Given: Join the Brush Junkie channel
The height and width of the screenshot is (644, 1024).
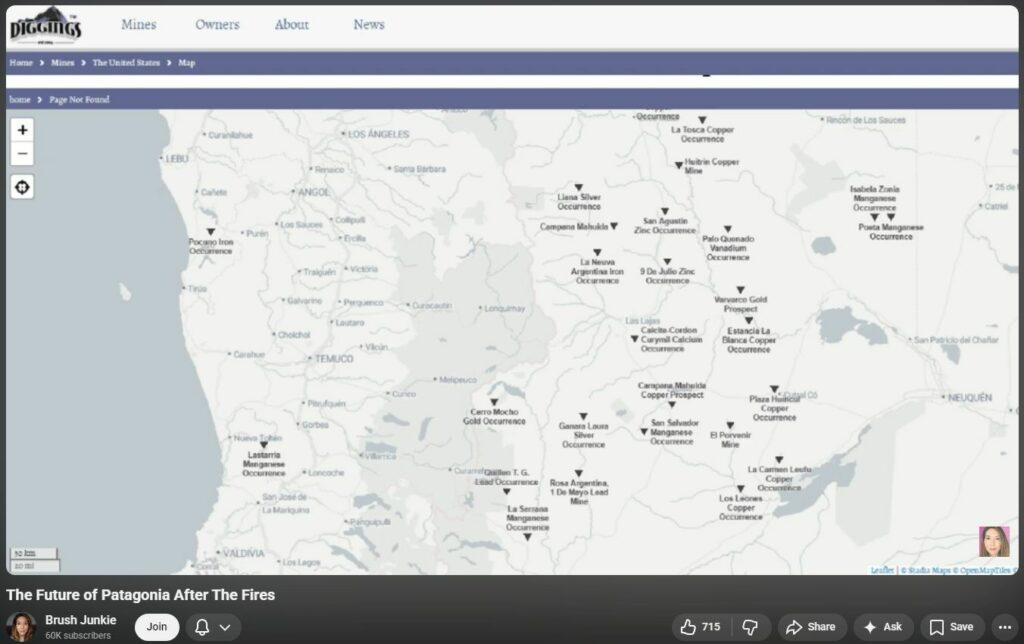Looking at the screenshot, I should [x=157, y=627].
